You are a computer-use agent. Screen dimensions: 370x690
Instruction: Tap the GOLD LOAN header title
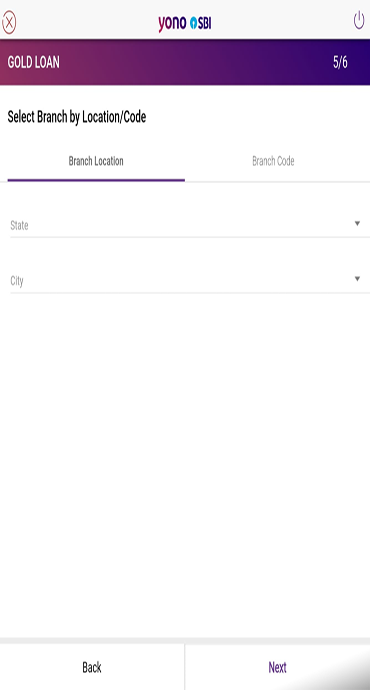click(33, 62)
